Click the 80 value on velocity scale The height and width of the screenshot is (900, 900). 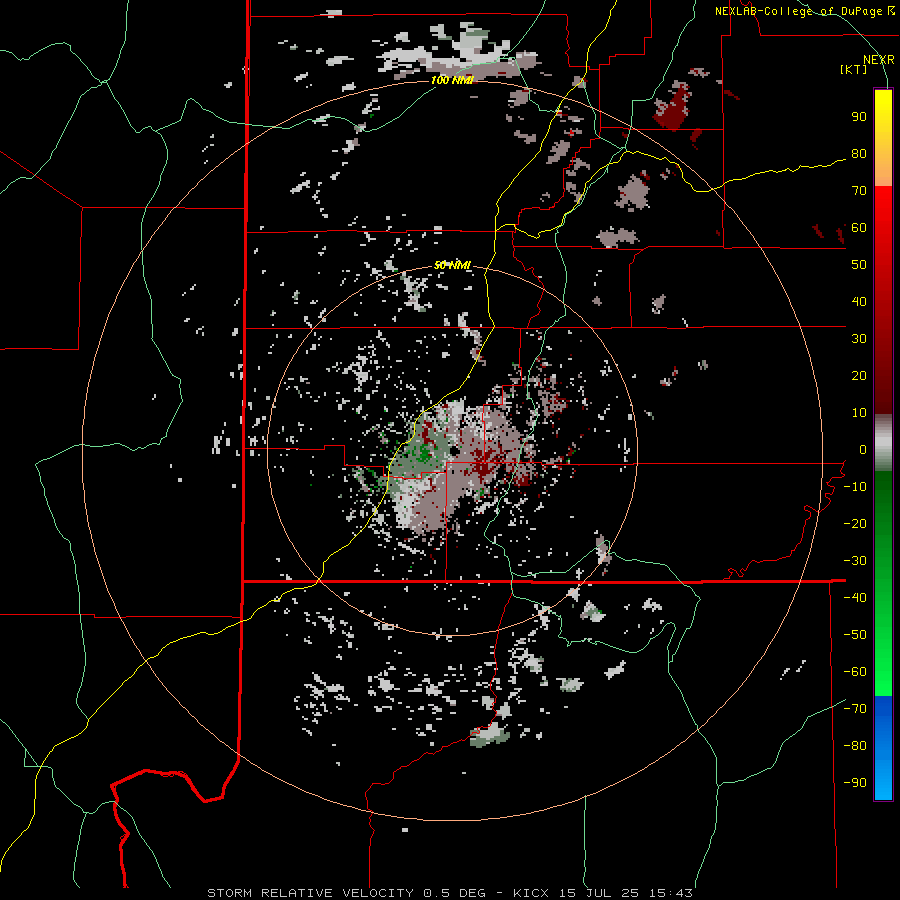[859, 154]
